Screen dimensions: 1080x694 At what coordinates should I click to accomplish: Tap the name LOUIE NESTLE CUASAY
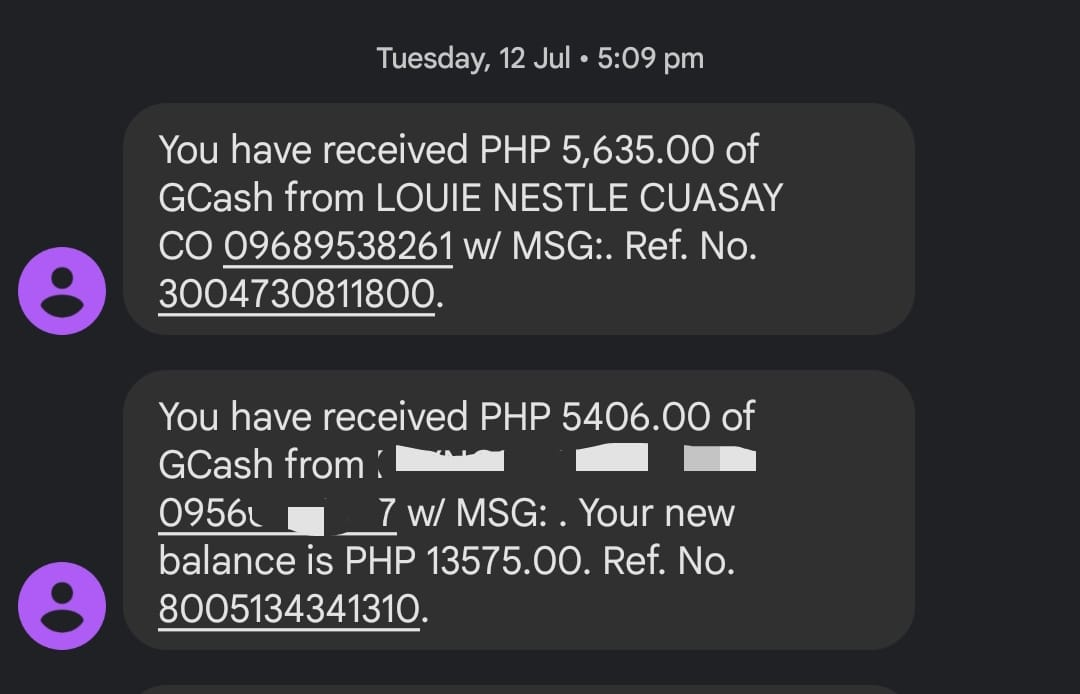pyautogui.click(x=579, y=198)
